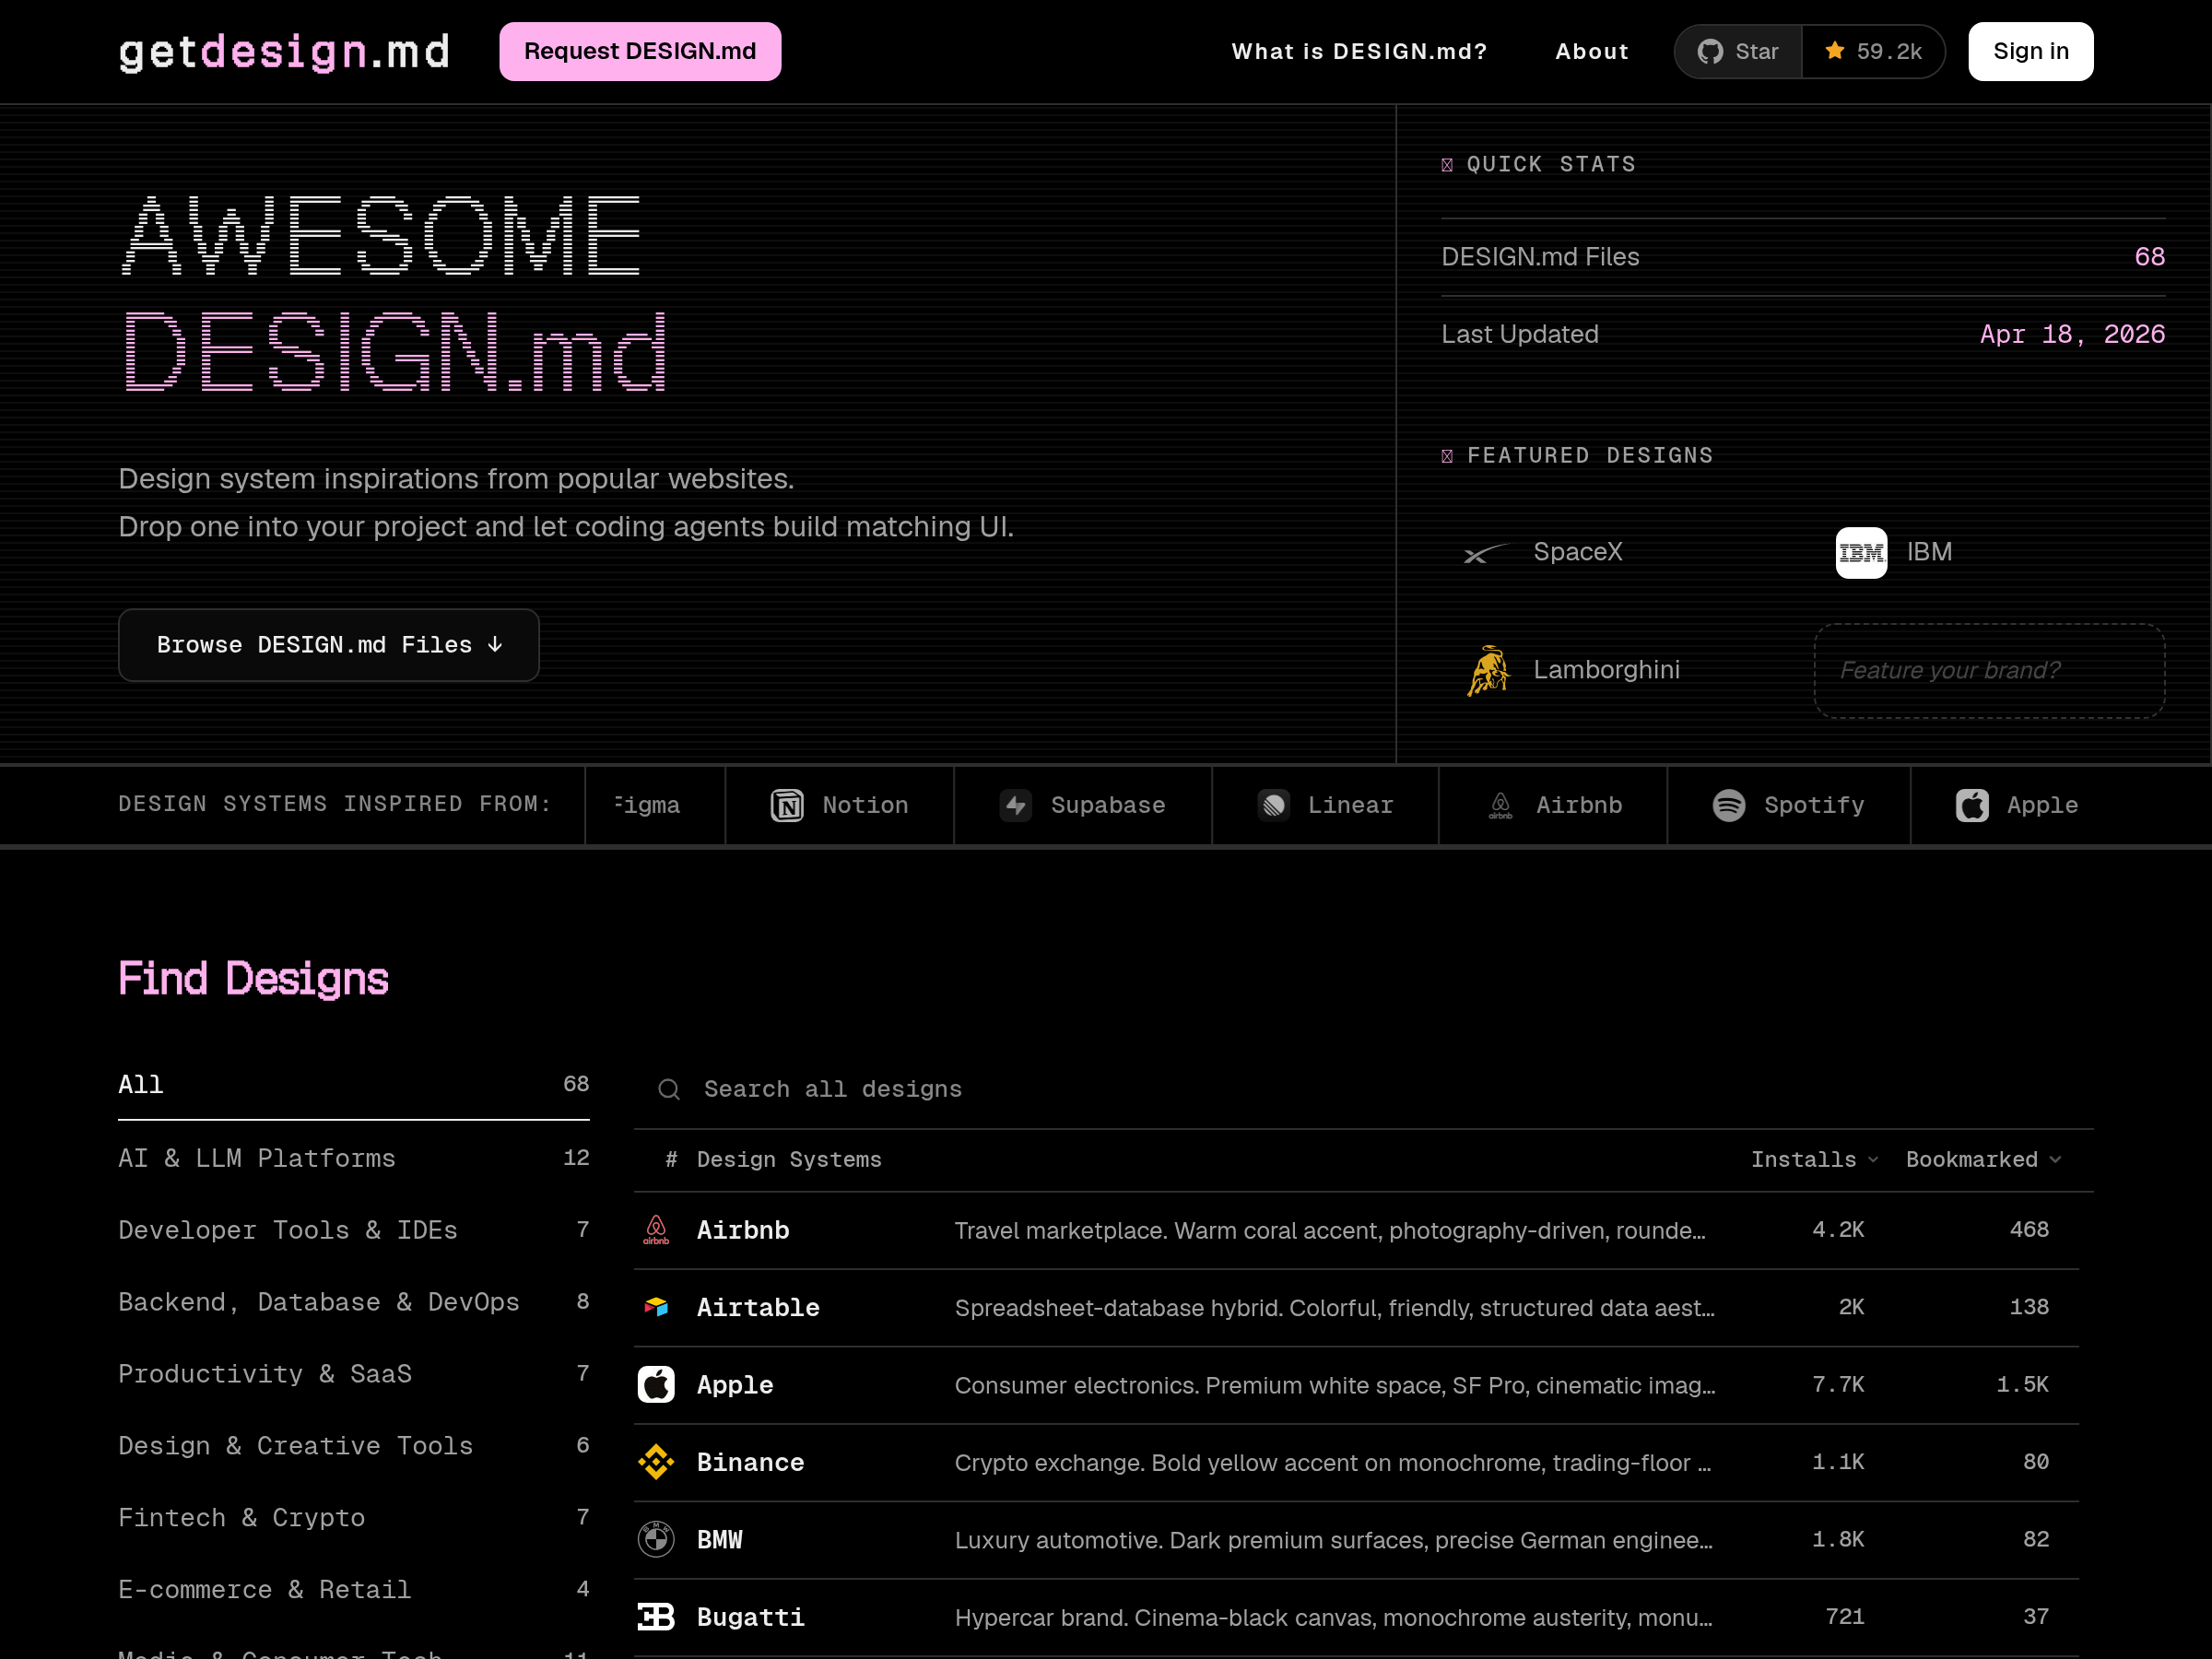Click the SpaceX logo in featured designs

tap(1486, 553)
